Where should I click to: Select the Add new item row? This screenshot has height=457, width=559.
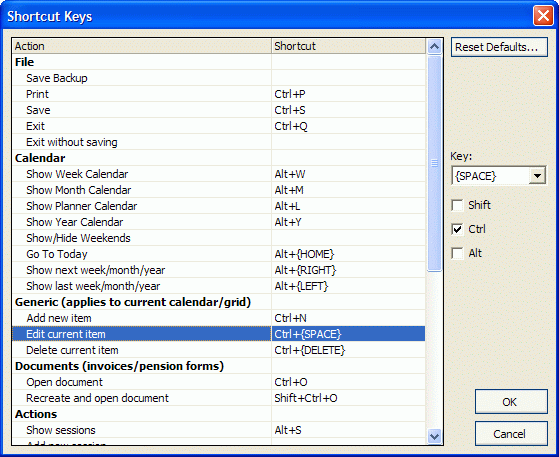[219, 318]
